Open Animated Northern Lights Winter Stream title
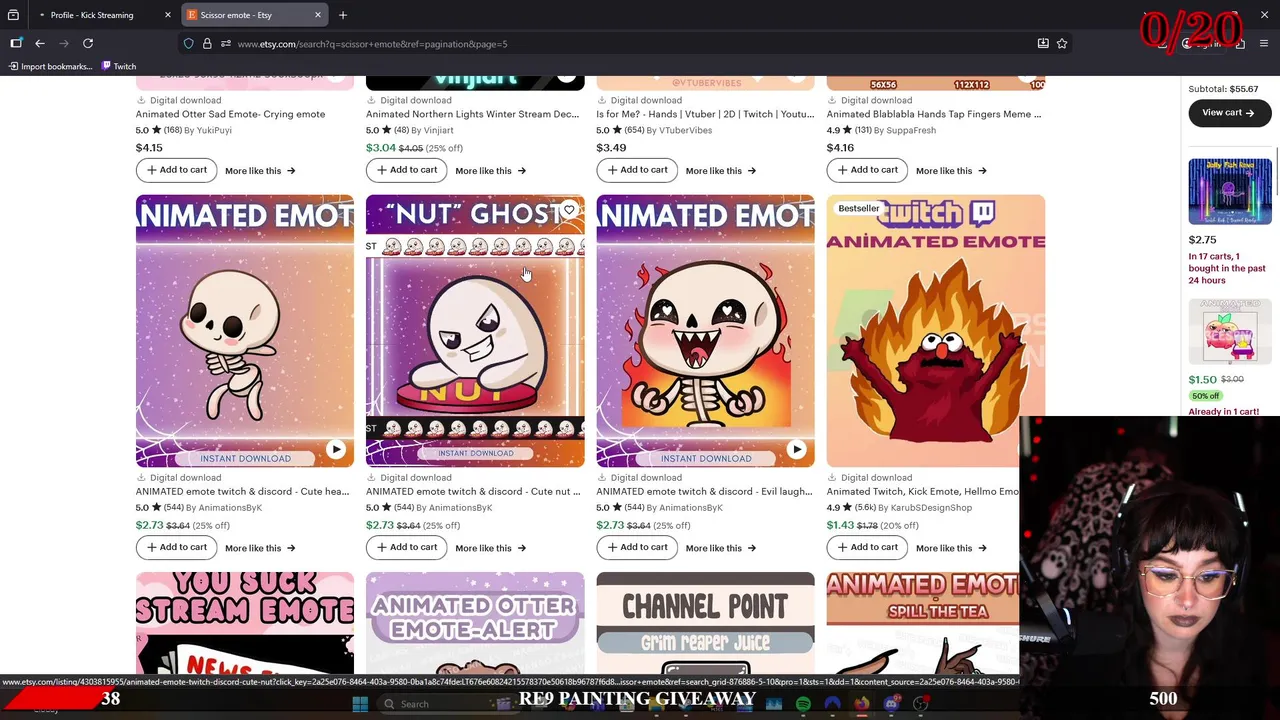Screen dimensions: 1280x720 pos(472,114)
